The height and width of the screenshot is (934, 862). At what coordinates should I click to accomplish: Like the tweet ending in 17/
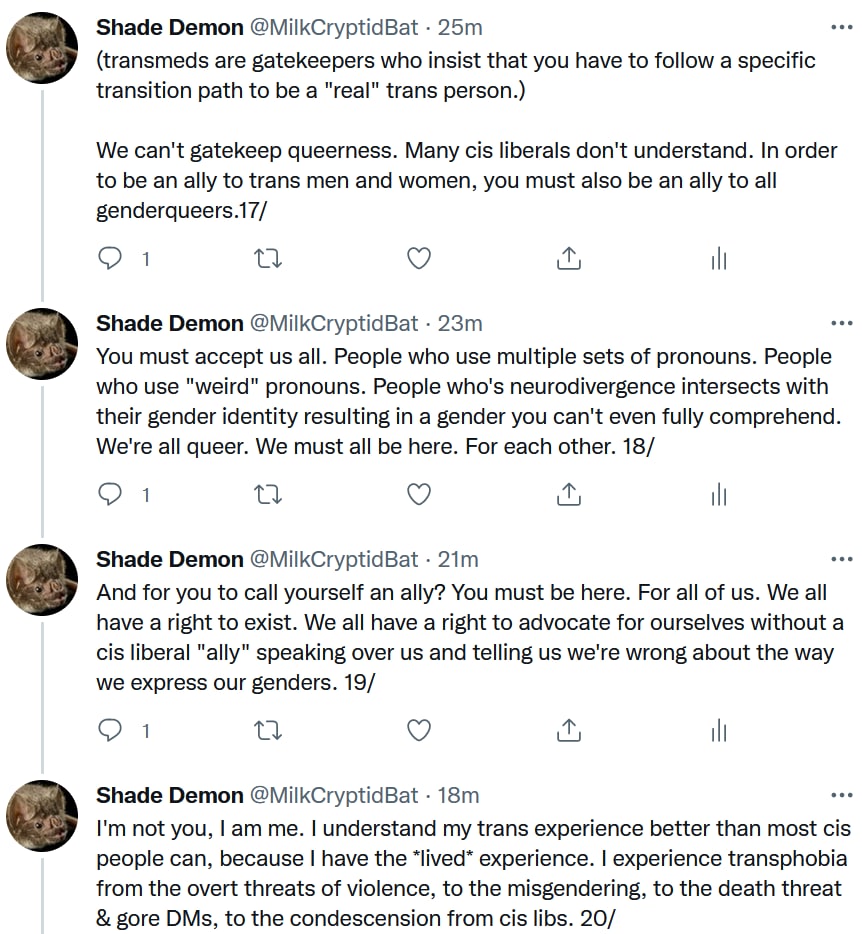point(419,259)
